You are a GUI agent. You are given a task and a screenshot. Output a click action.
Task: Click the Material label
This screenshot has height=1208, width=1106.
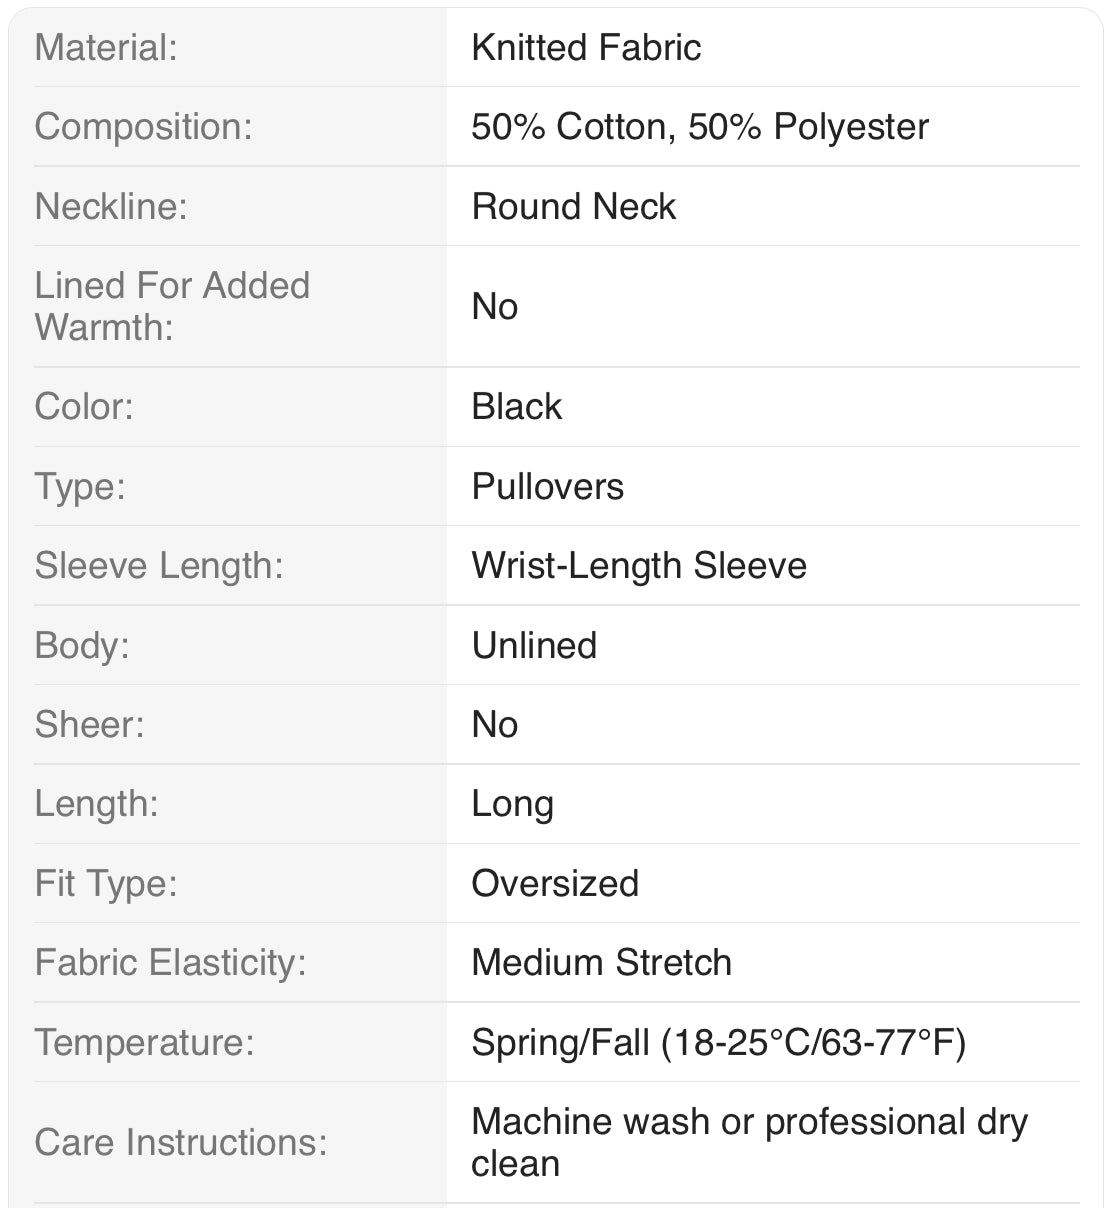[106, 48]
